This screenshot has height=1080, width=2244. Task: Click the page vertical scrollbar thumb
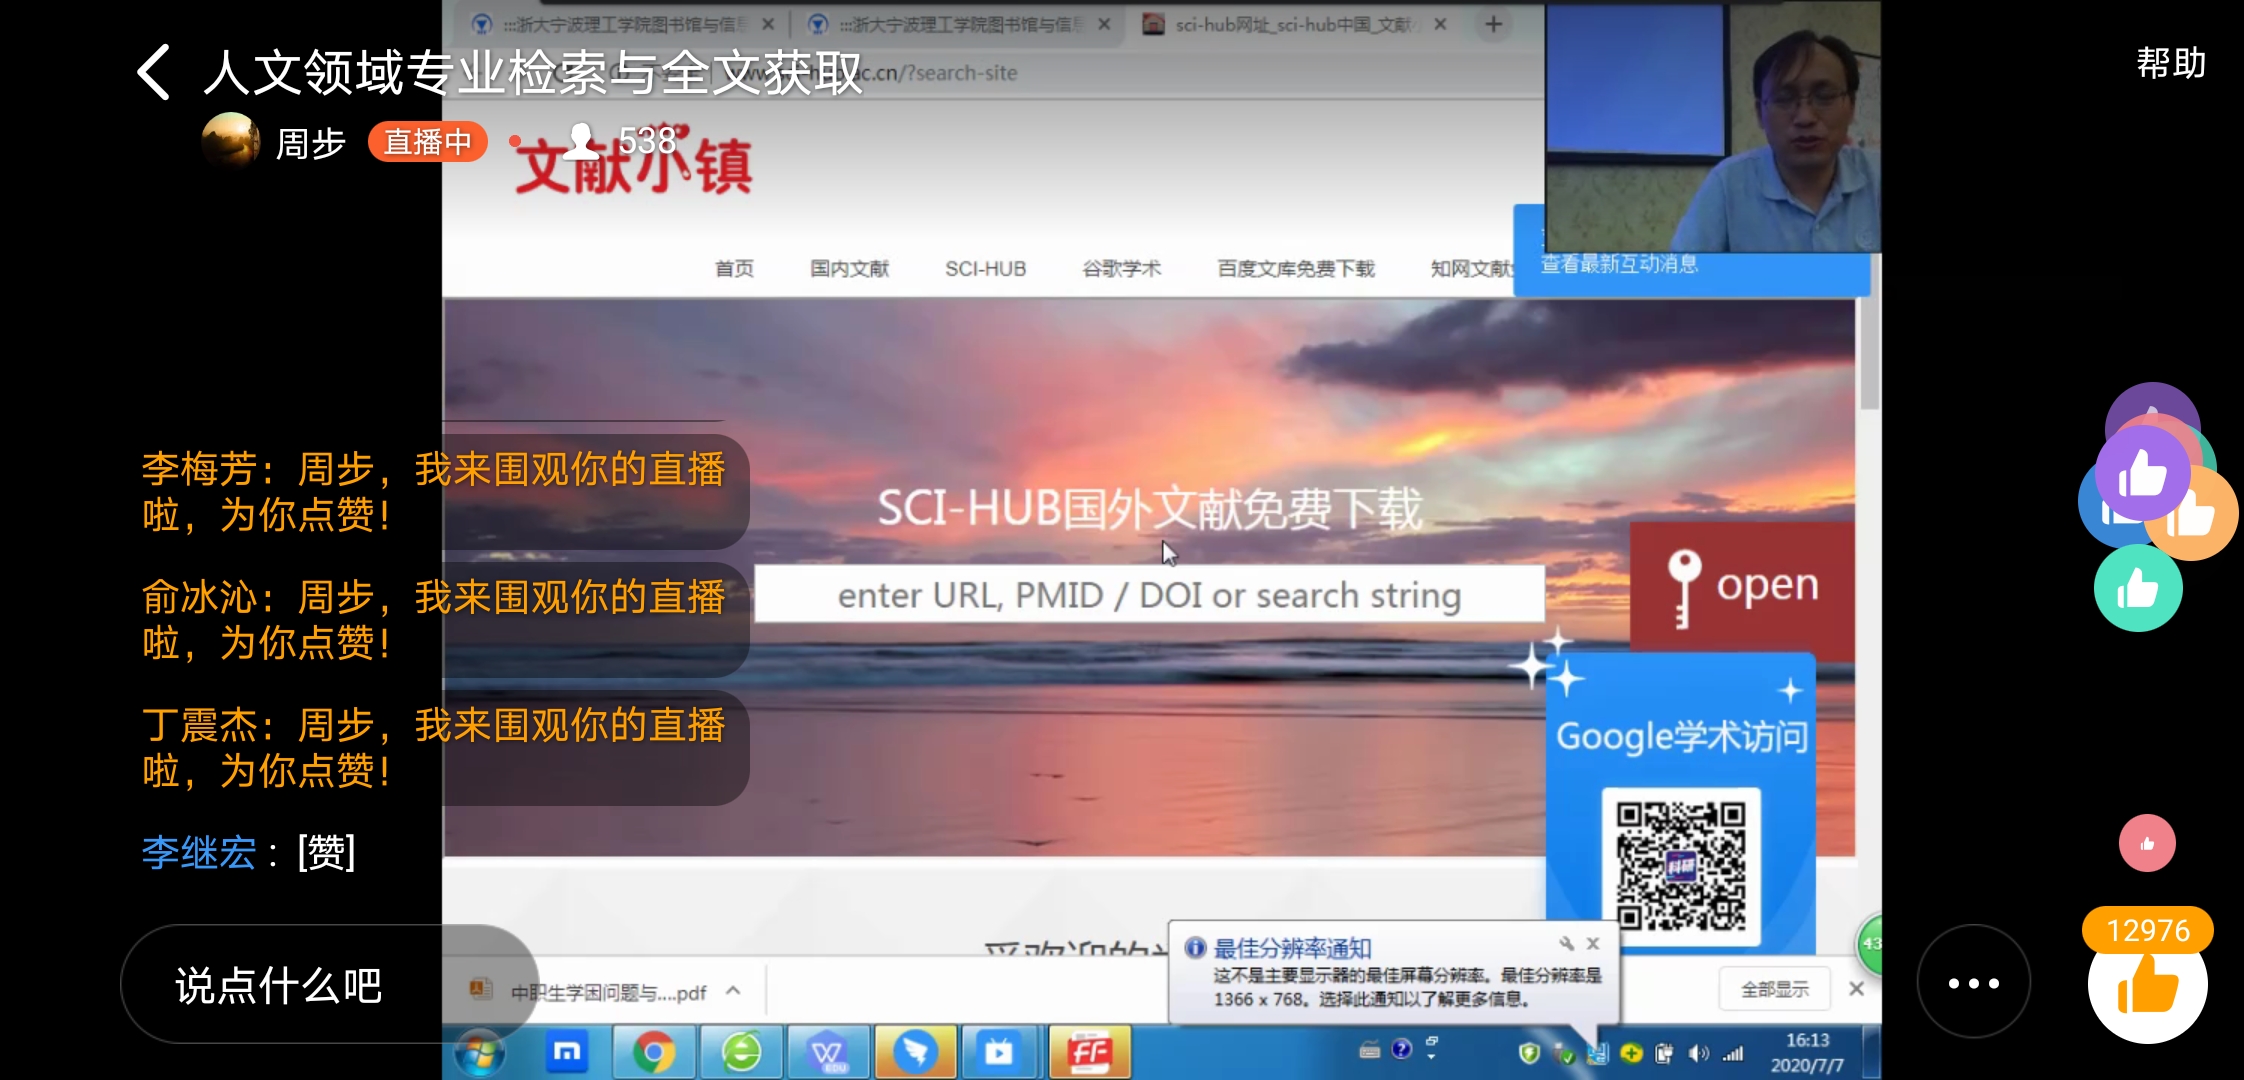coord(1868,340)
